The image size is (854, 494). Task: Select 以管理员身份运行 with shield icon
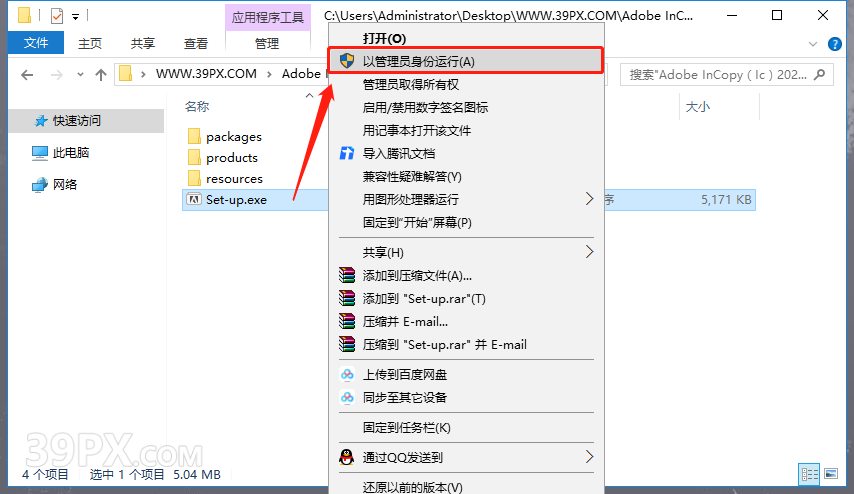466,61
